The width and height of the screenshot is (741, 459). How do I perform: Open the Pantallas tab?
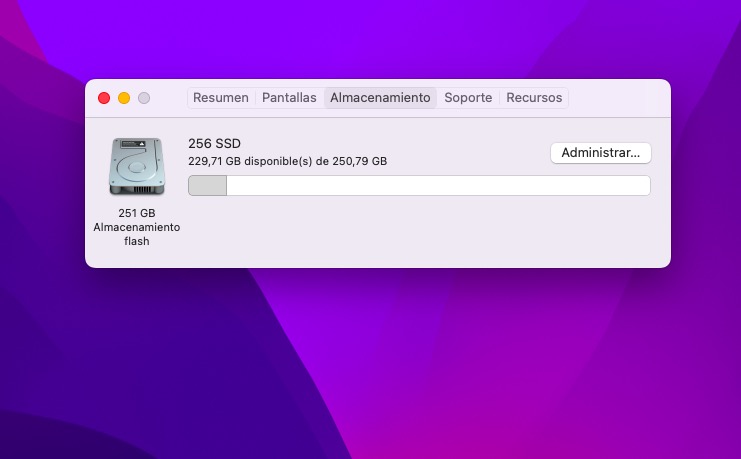pyautogui.click(x=289, y=98)
